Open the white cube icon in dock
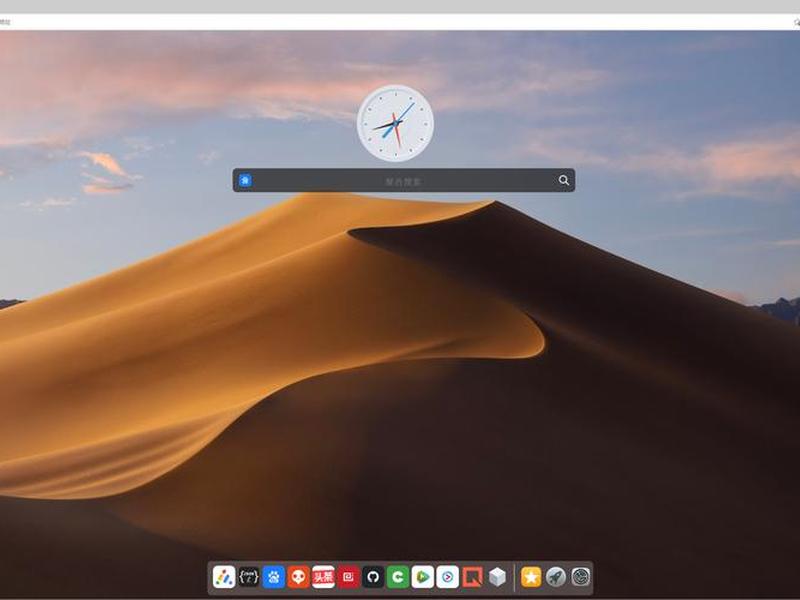 [x=497, y=577]
